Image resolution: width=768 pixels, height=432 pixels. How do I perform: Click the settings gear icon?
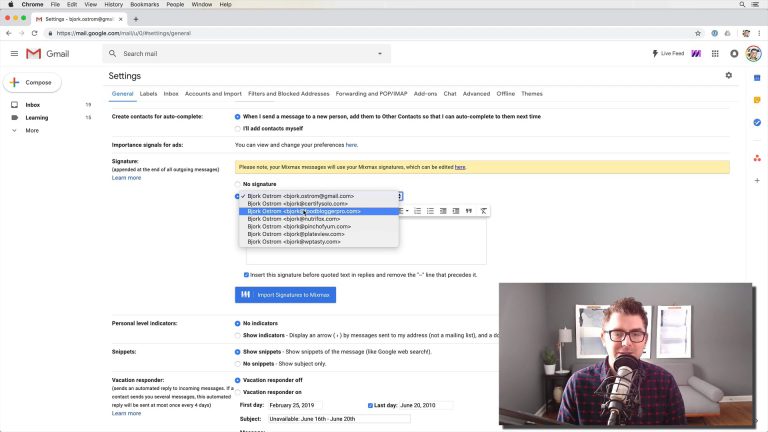(729, 75)
